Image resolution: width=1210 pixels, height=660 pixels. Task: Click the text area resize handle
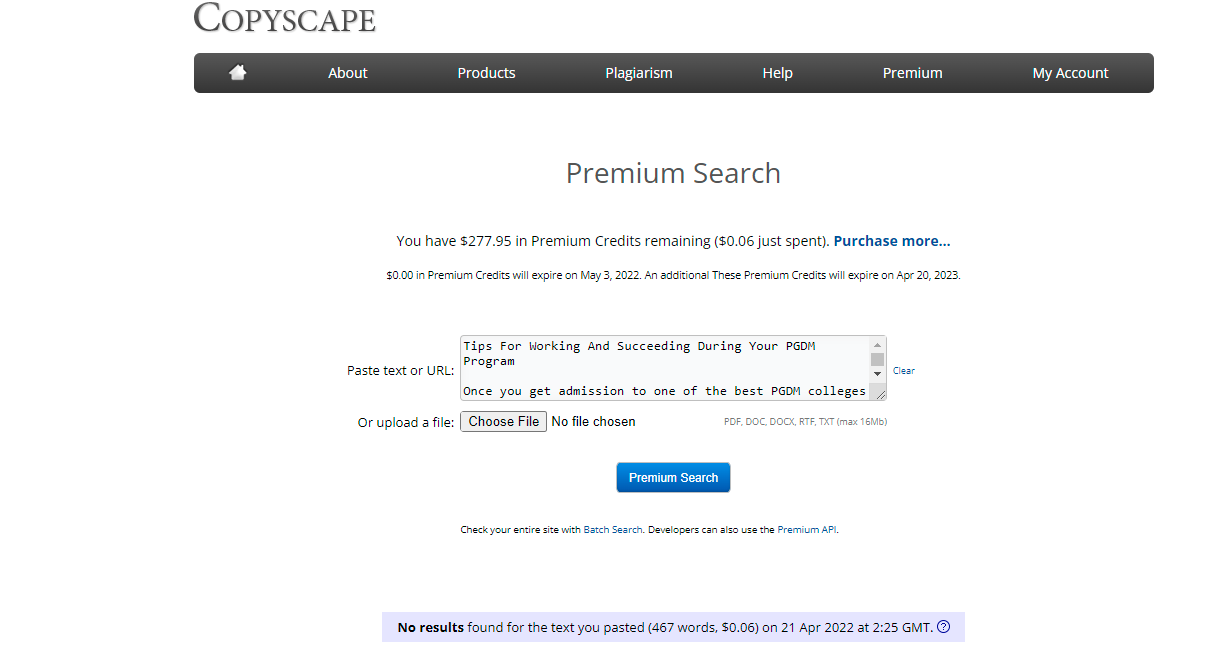[x=879, y=392]
